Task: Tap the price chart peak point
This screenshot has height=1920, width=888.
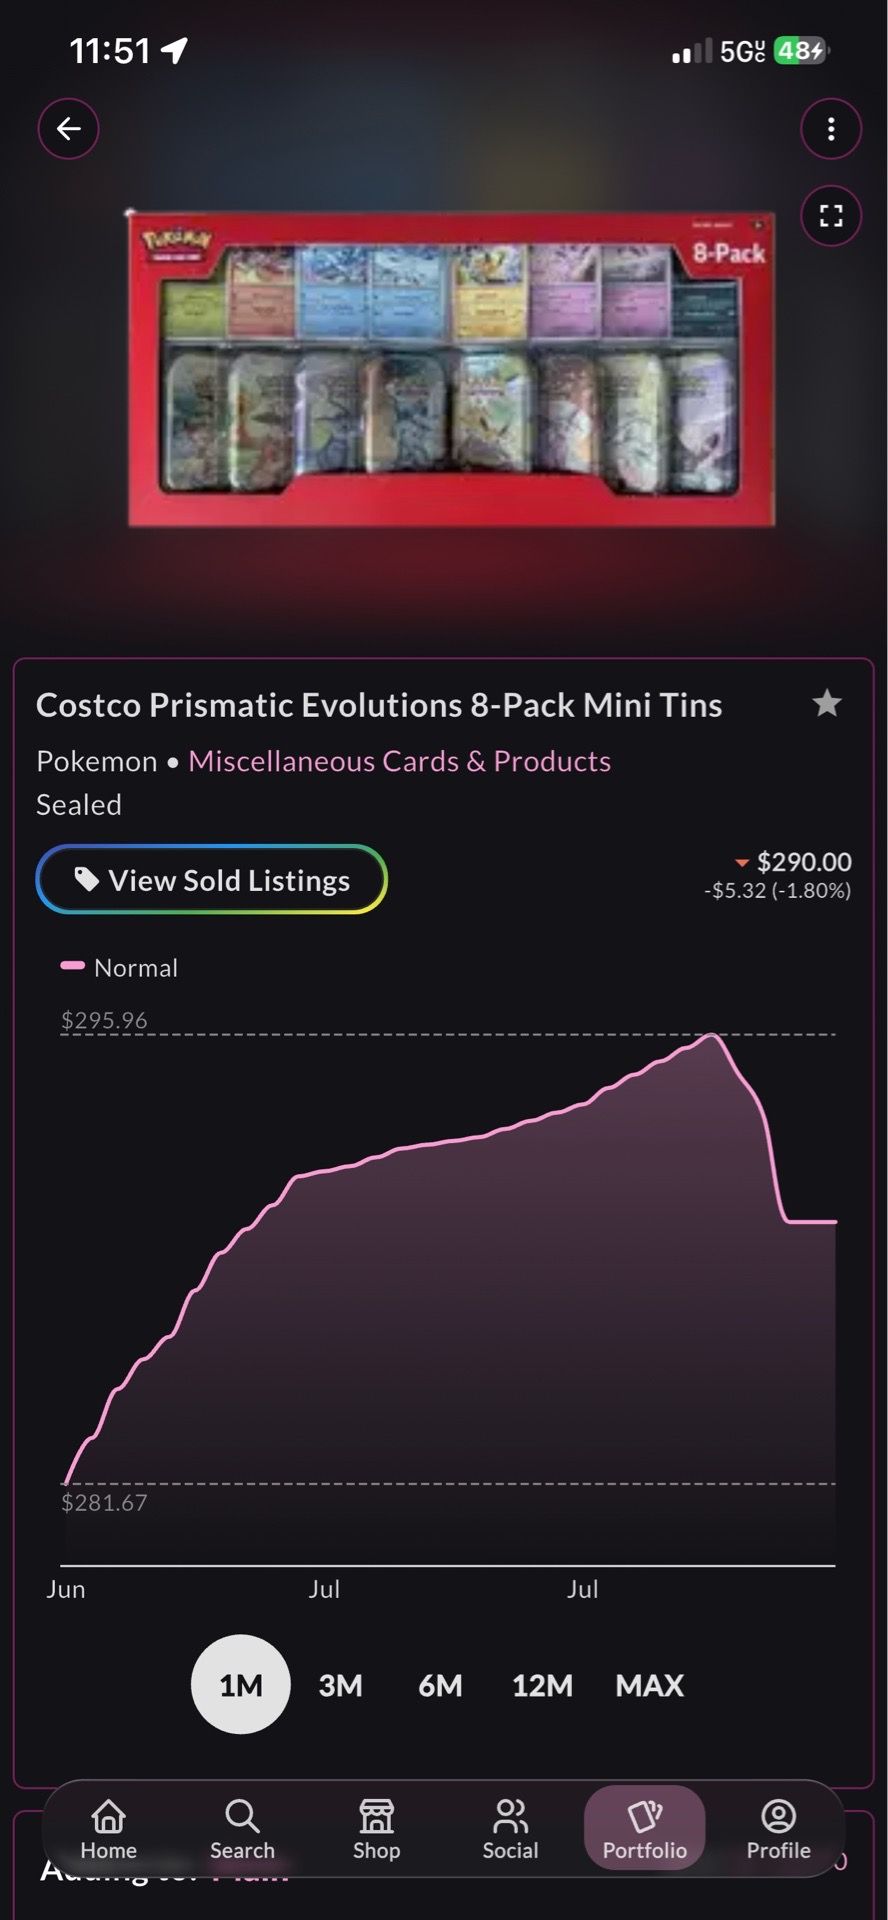Action: click(x=712, y=1036)
